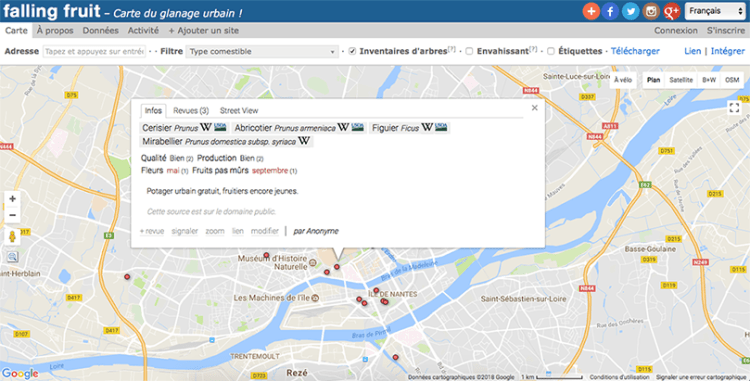
Task: Click Conditions d'utilisation map link
Action: pos(619,377)
